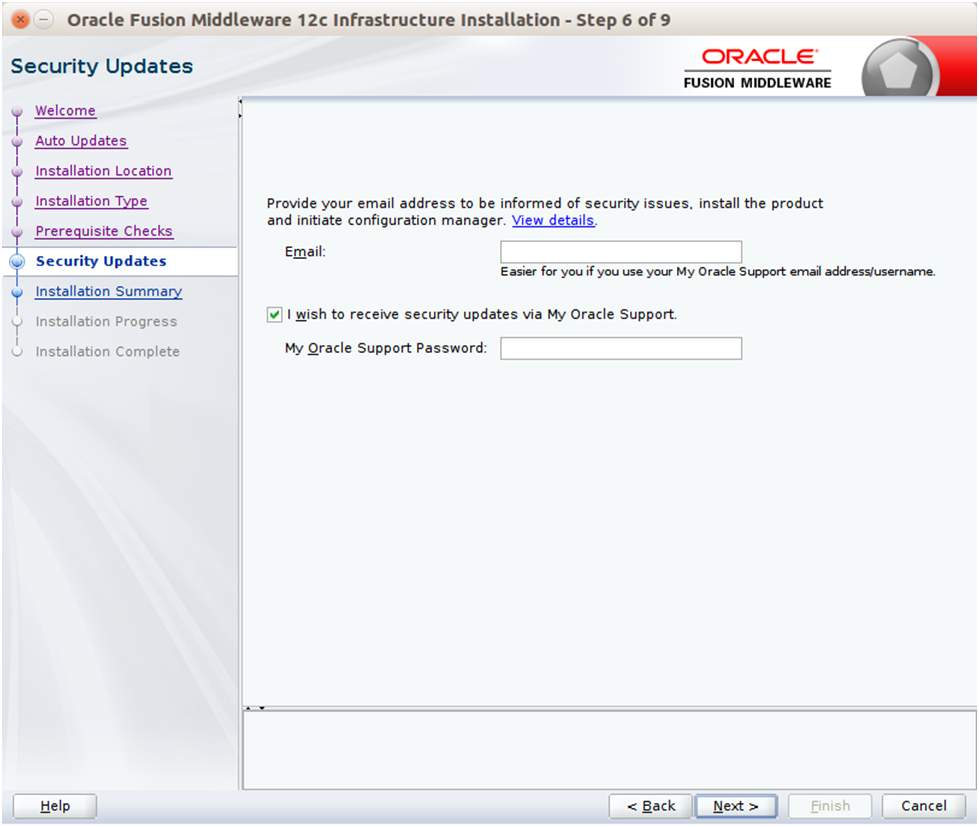
Task: Select the Security Updates step
Action: (101, 261)
